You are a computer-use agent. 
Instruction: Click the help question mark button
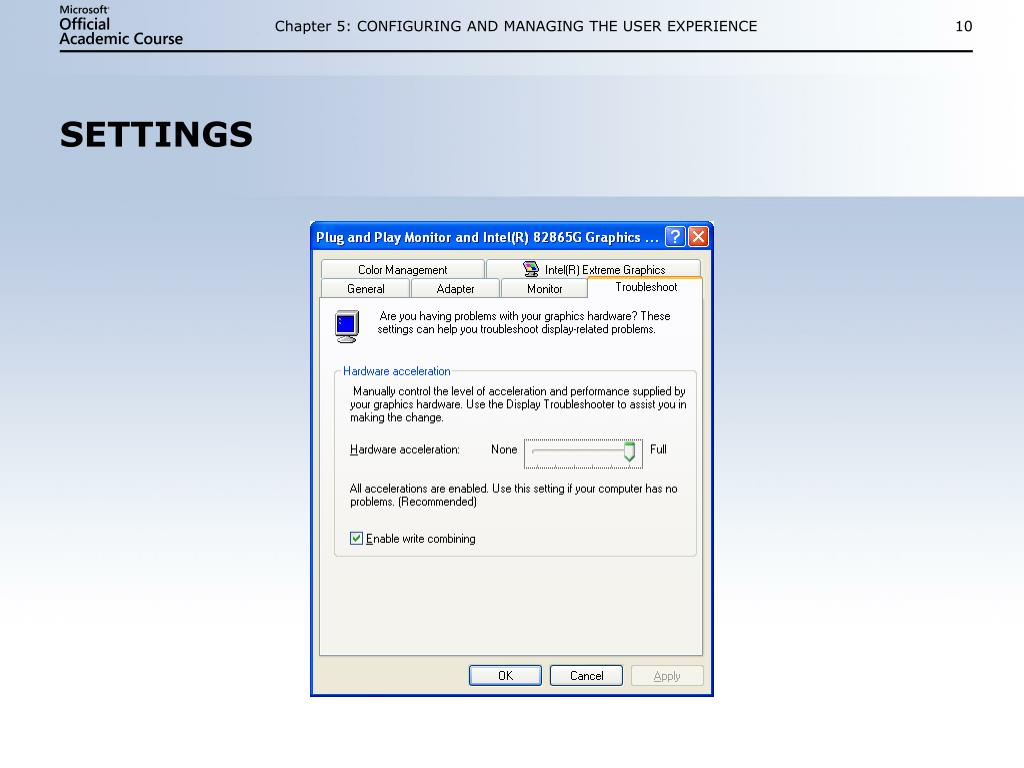(x=675, y=236)
